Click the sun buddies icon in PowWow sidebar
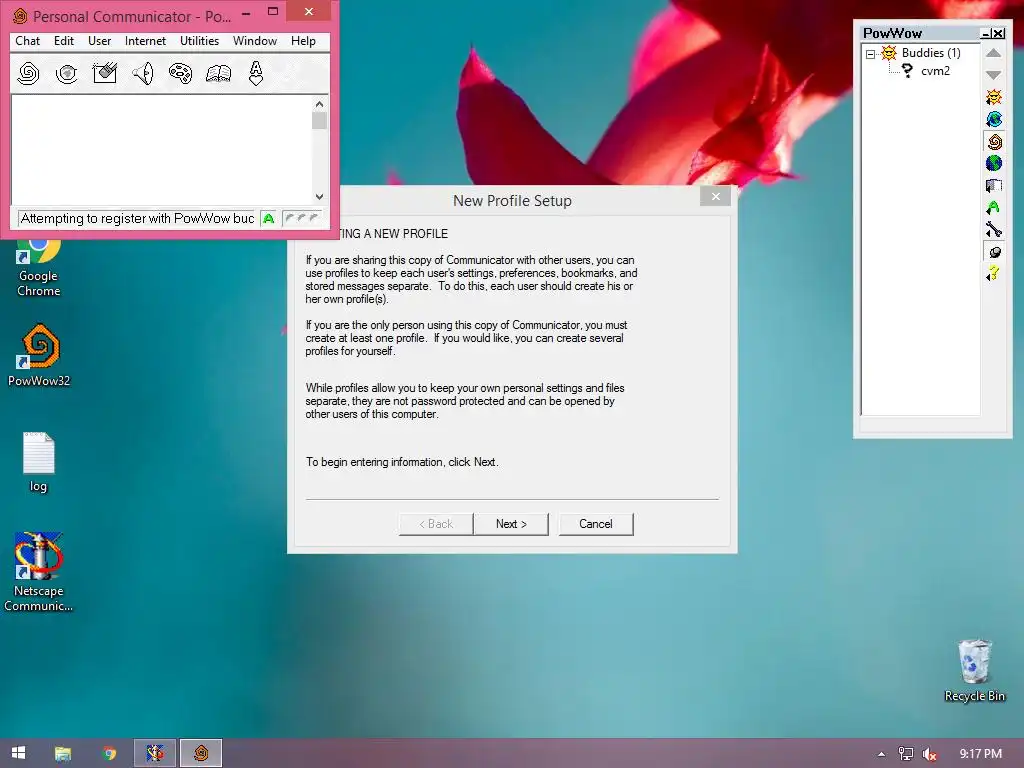 click(x=994, y=97)
